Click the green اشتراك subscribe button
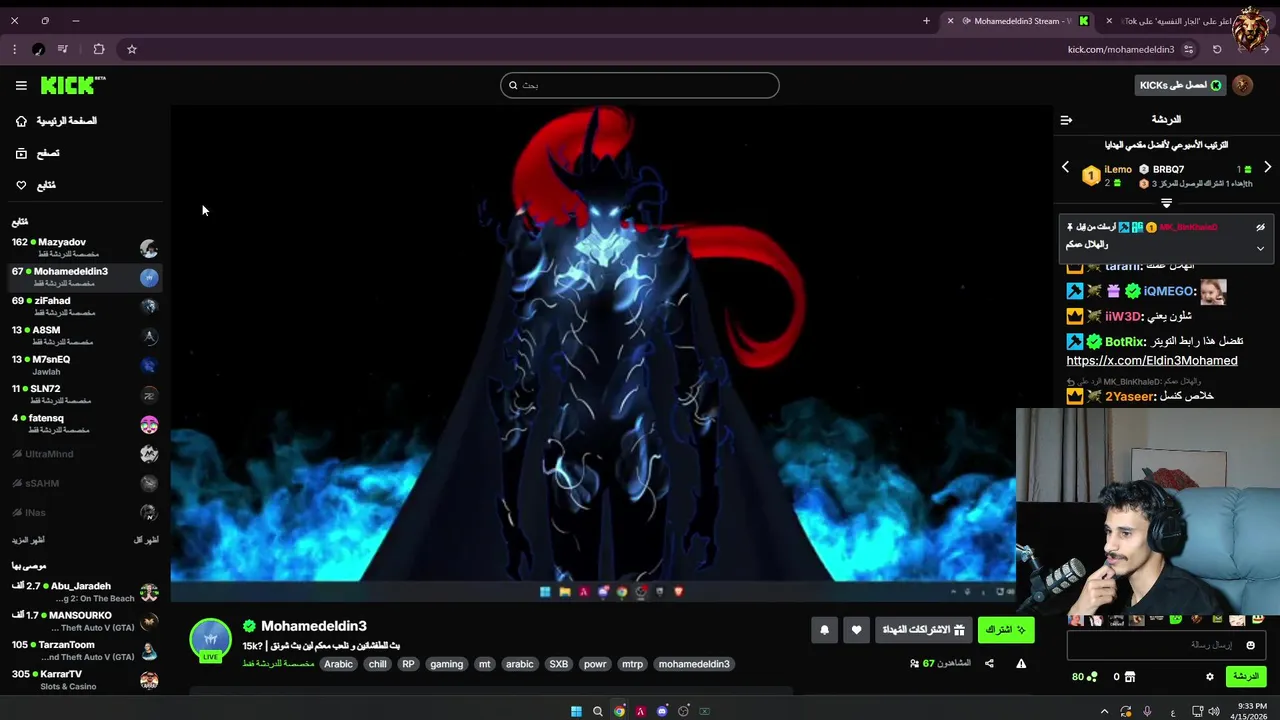1280x720 pixels. coord(1006,630)
